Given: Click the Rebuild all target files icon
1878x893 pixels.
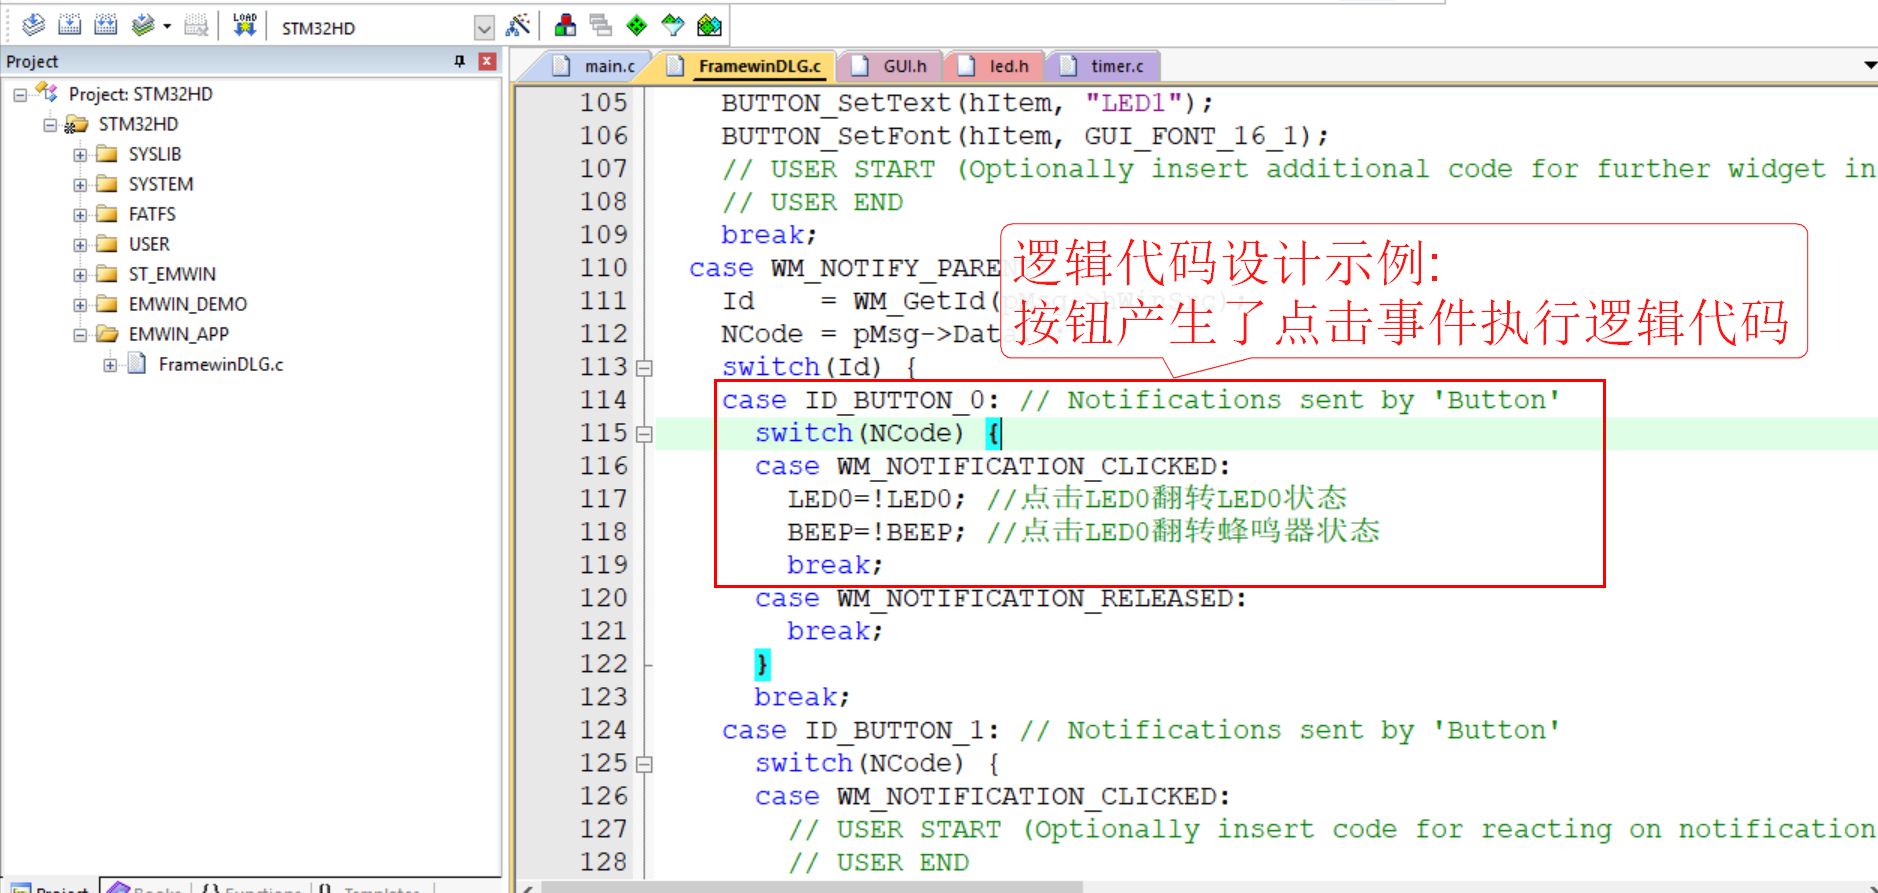Looking at the screenshot, I should click(x=106, y=25).
